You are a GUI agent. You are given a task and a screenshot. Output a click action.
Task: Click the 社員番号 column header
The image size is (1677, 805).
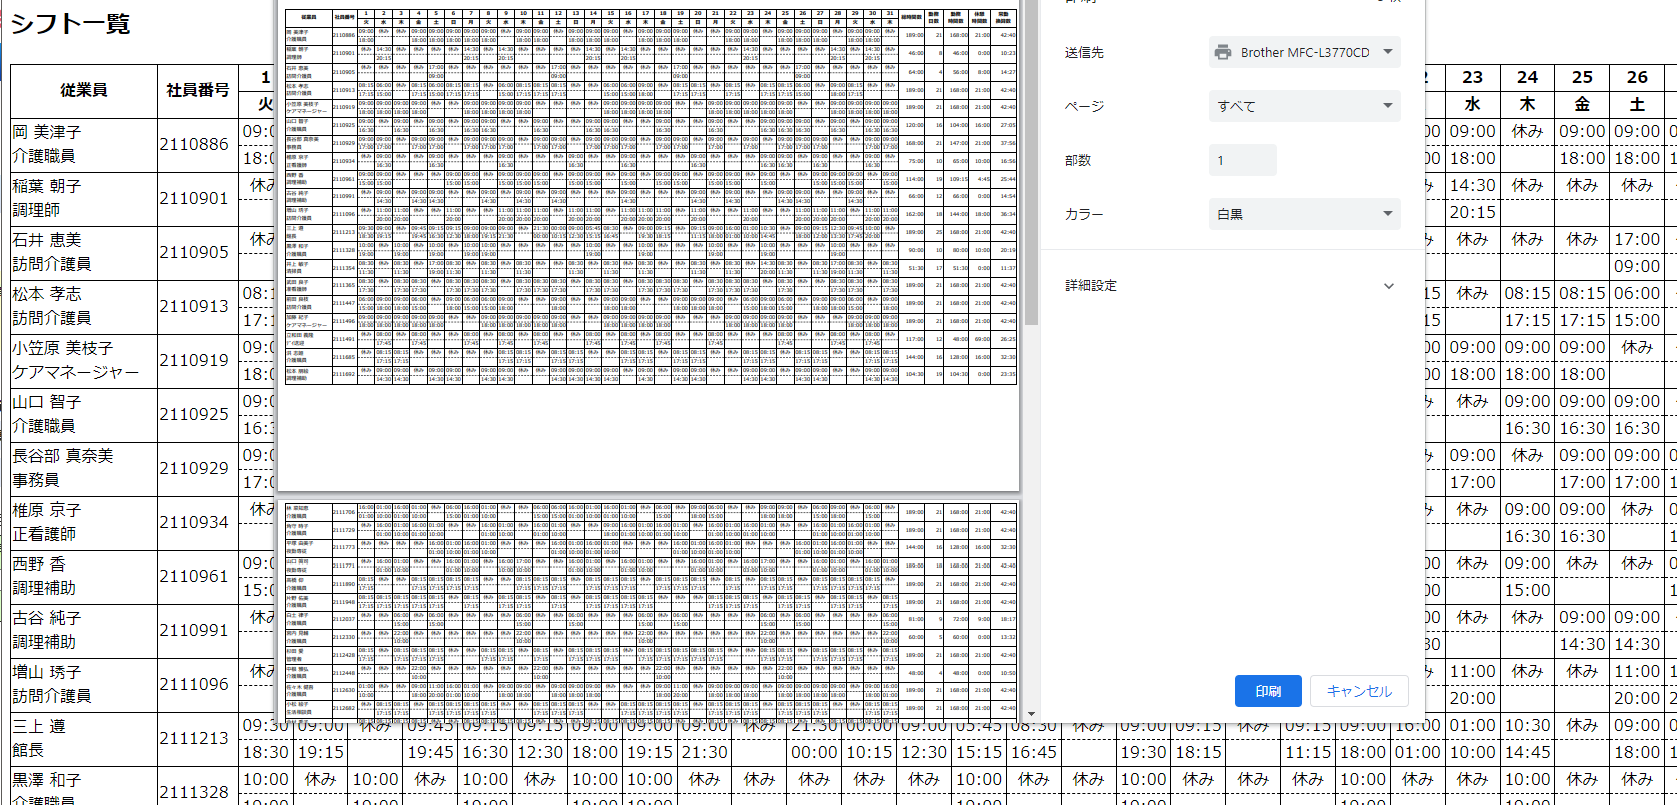(x=197, y=90)
